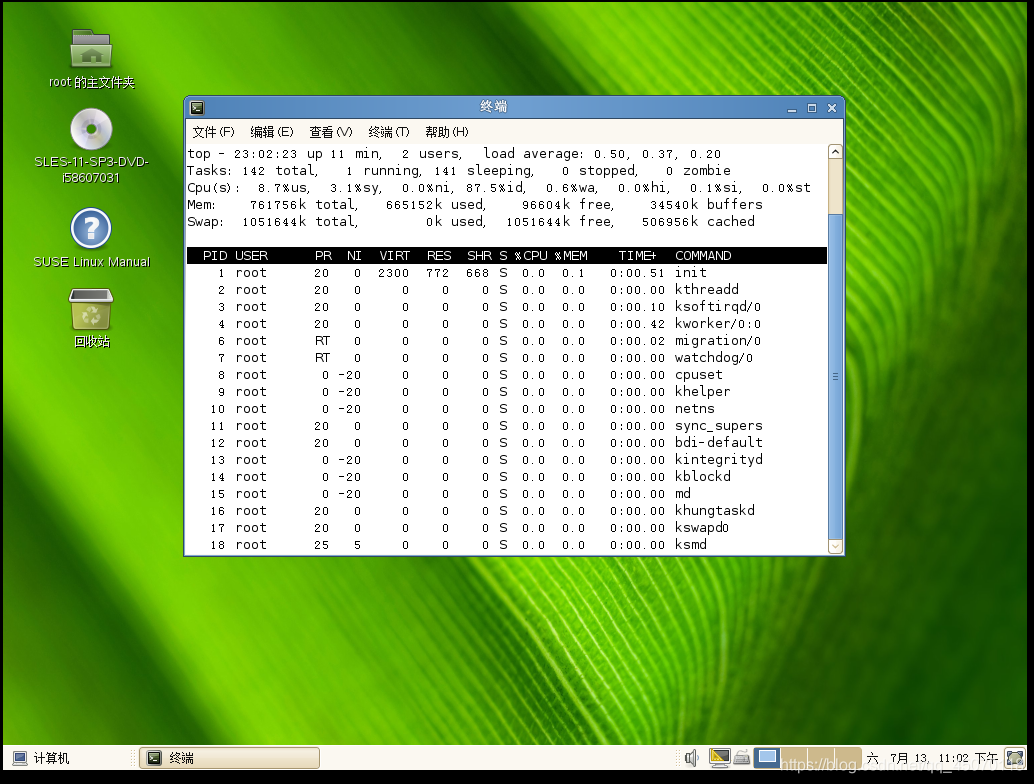Screen dimensions: 1034x784
Task: Click the PID column header
Action: coord(215,255)
